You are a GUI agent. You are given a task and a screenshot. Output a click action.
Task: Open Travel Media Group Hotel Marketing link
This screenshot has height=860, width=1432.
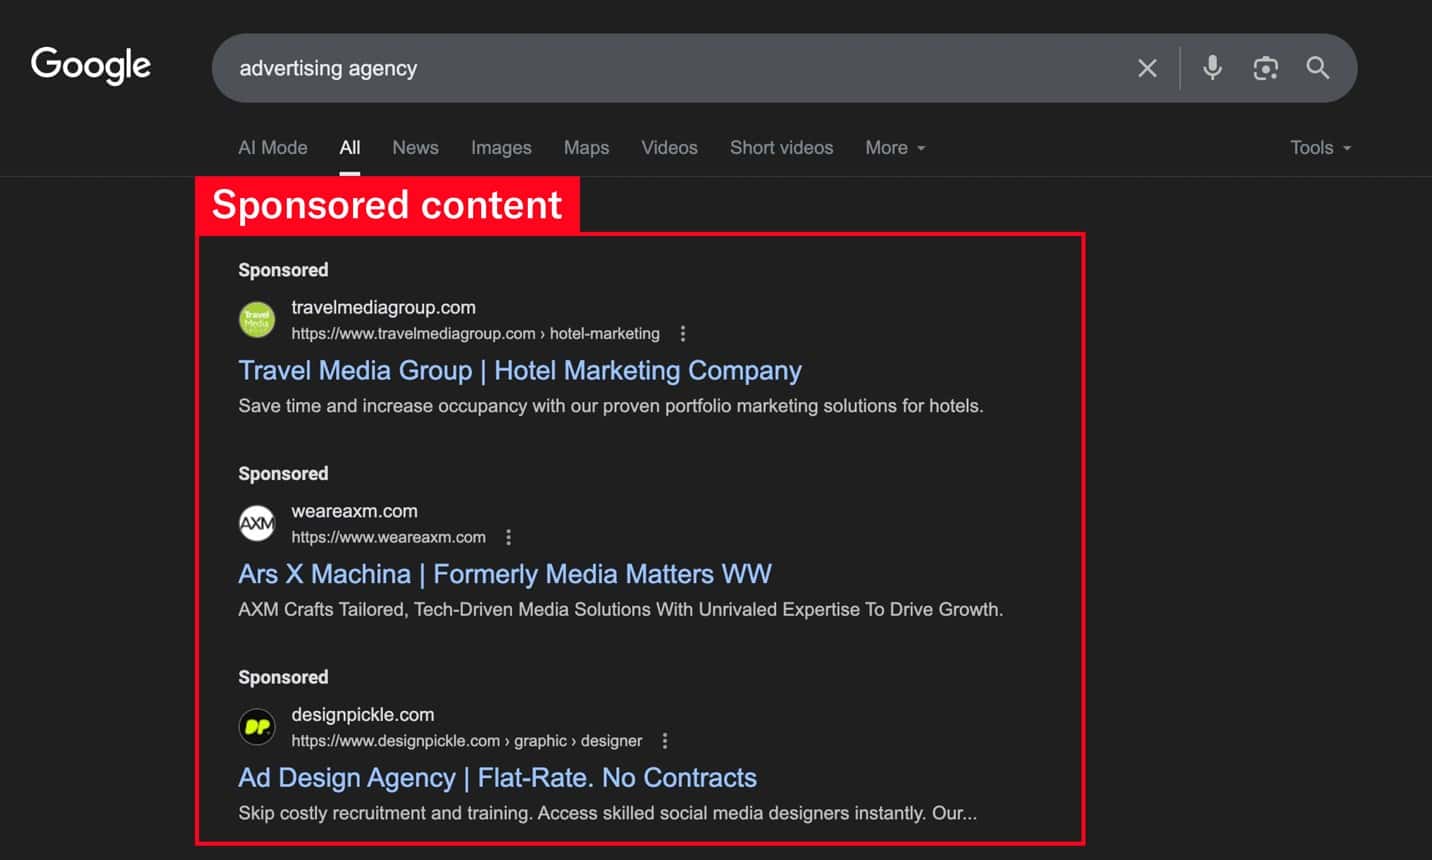point(520,370)
